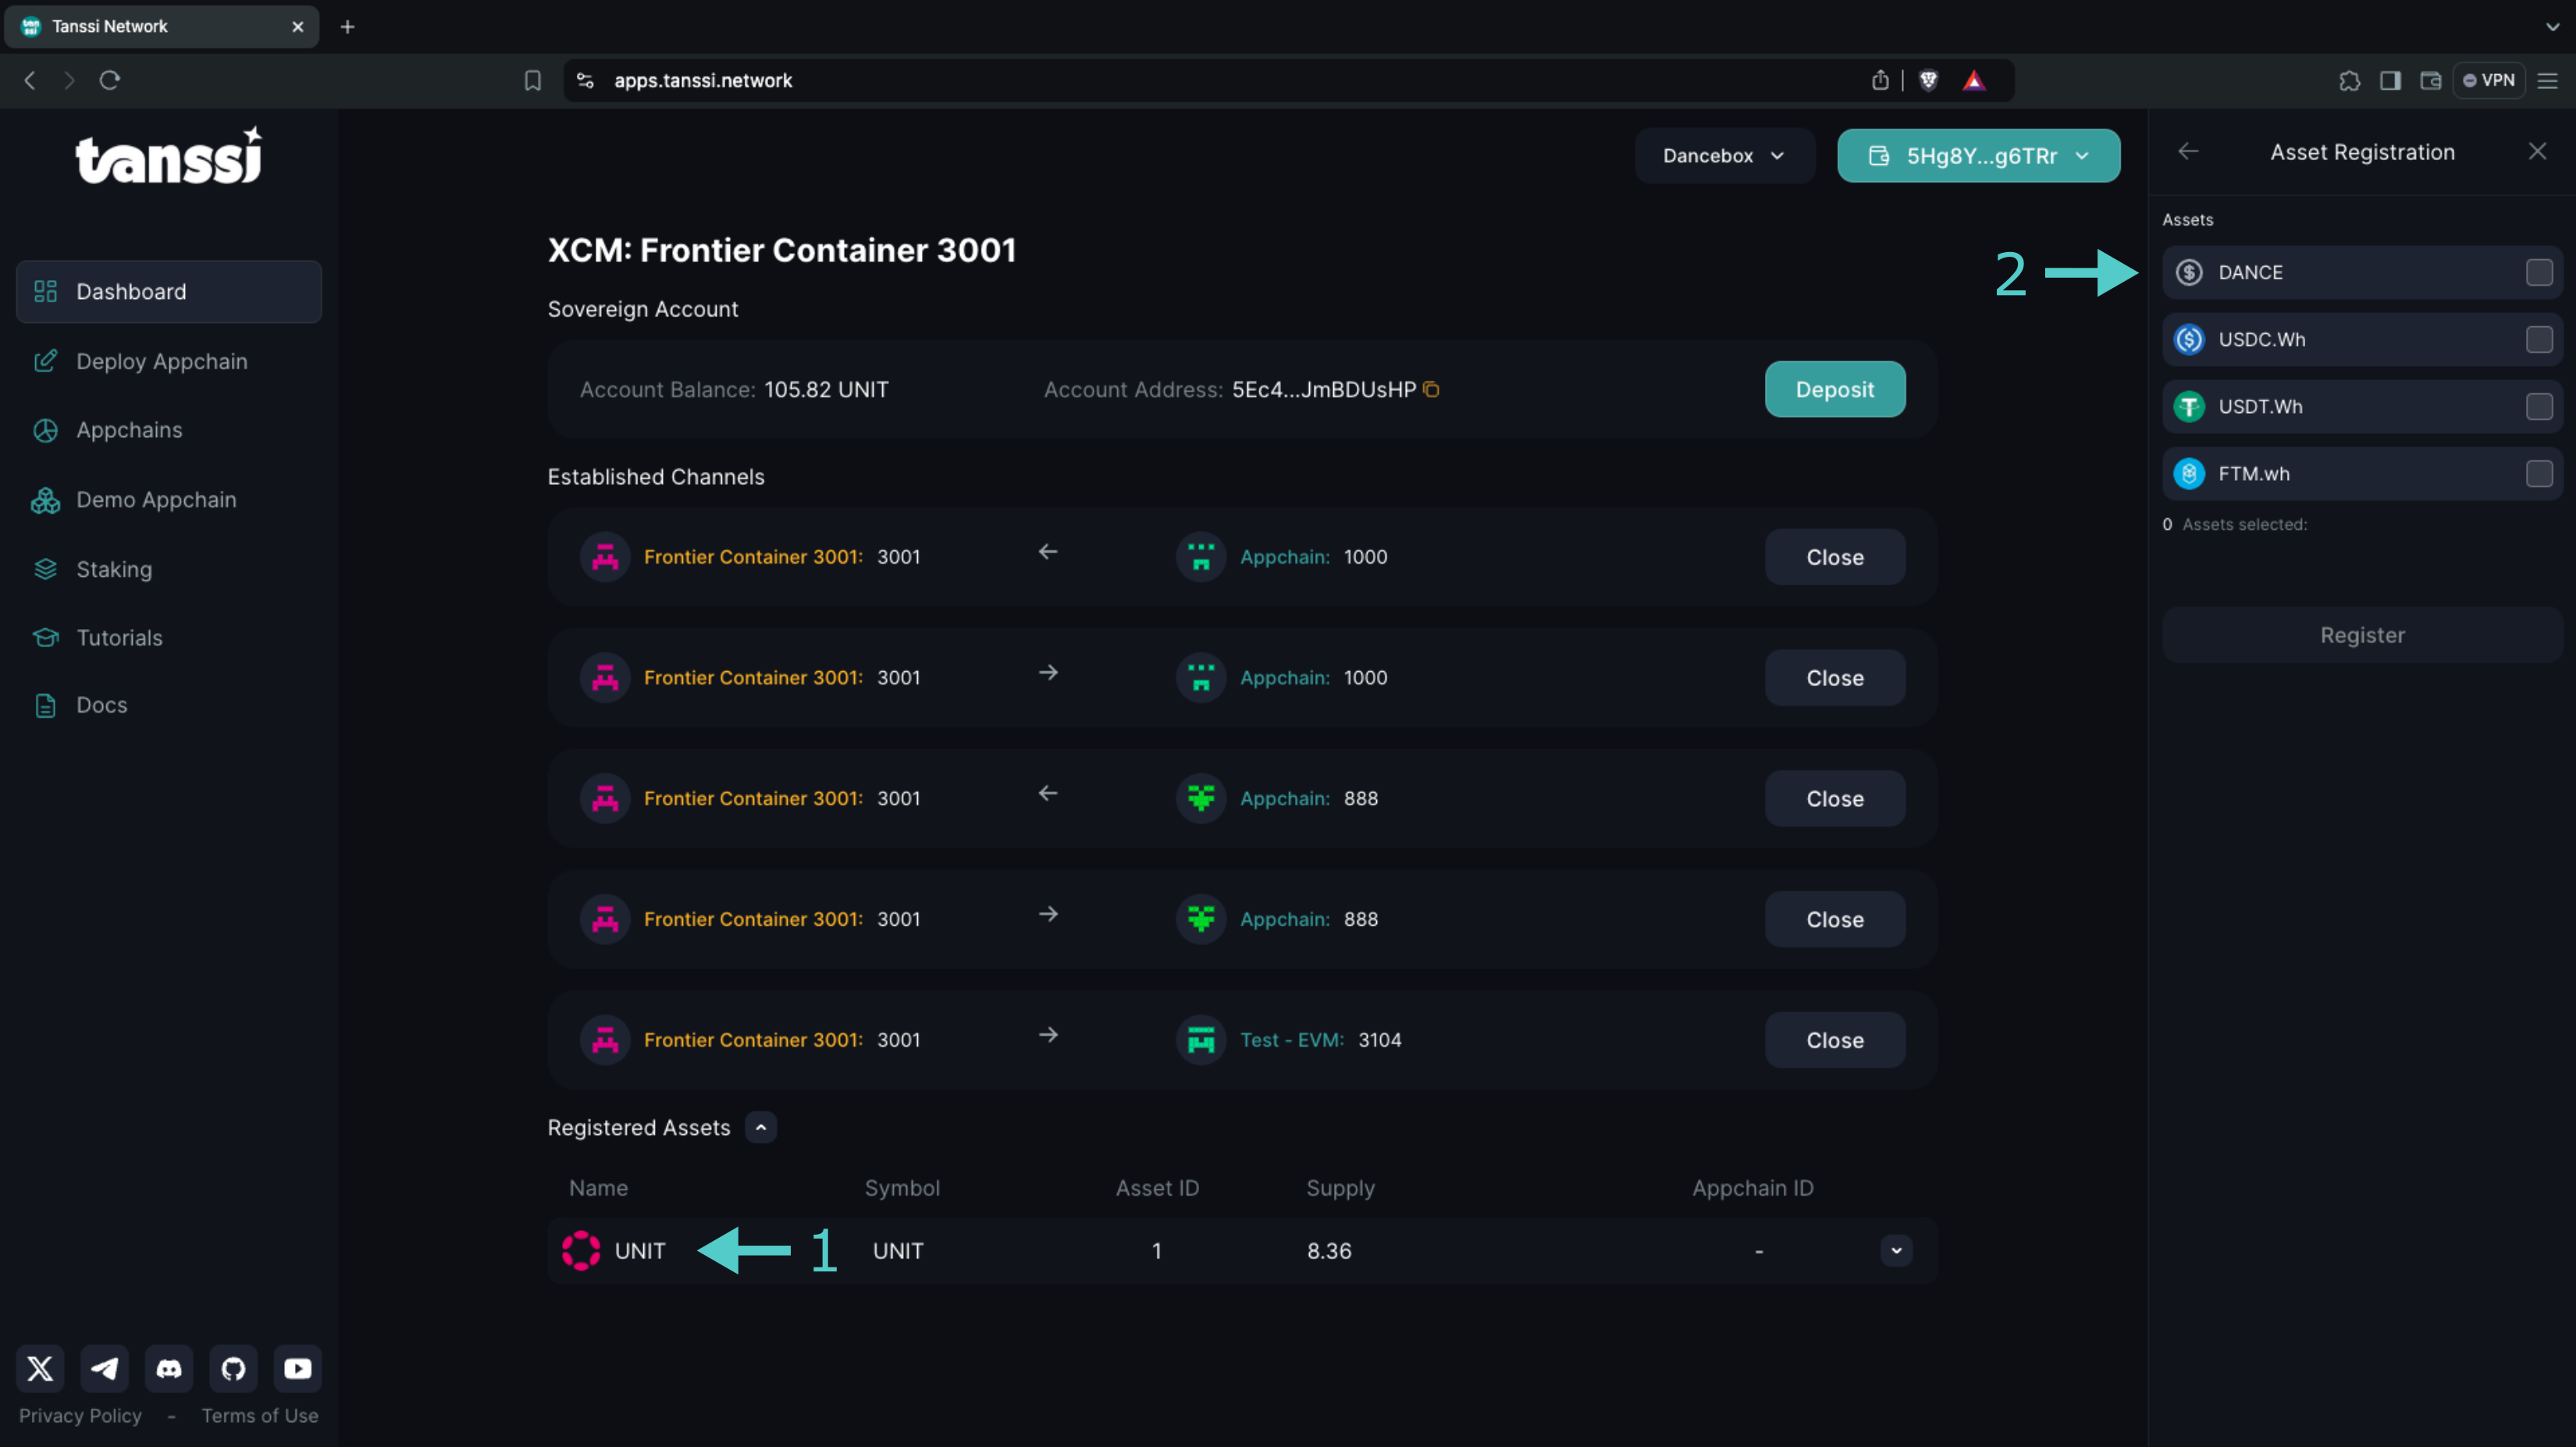Screen dimensions: 2576x1447
Task: Click the UNIT asset pink ring icon
Action: tap(580, 1250)
